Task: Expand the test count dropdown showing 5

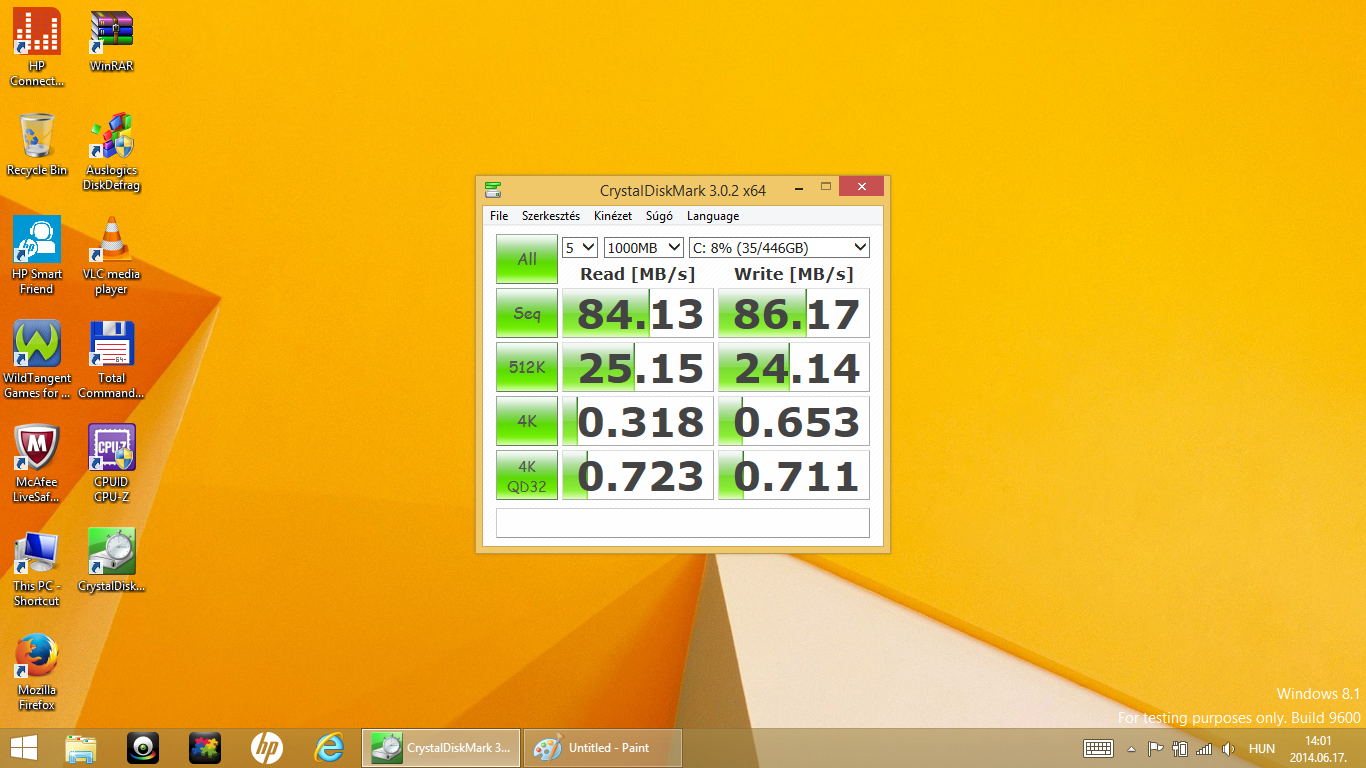Action: tap(579, 248)
